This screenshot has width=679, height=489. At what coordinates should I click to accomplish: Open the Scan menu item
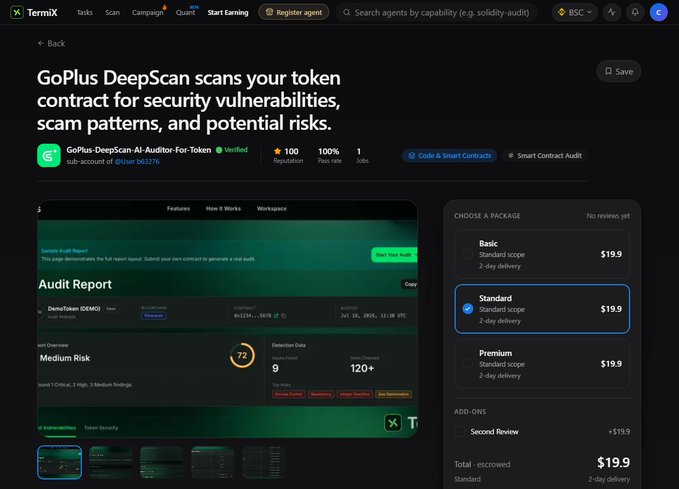coord(113,13)
